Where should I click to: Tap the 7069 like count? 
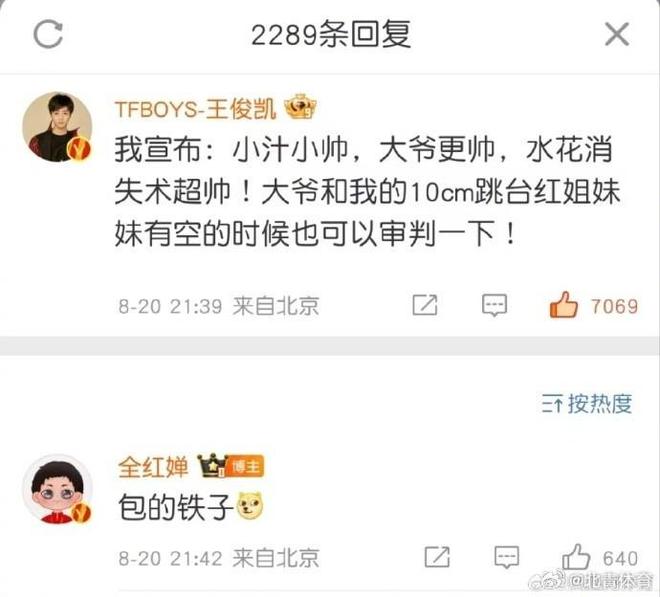click(x=615, y=306)
